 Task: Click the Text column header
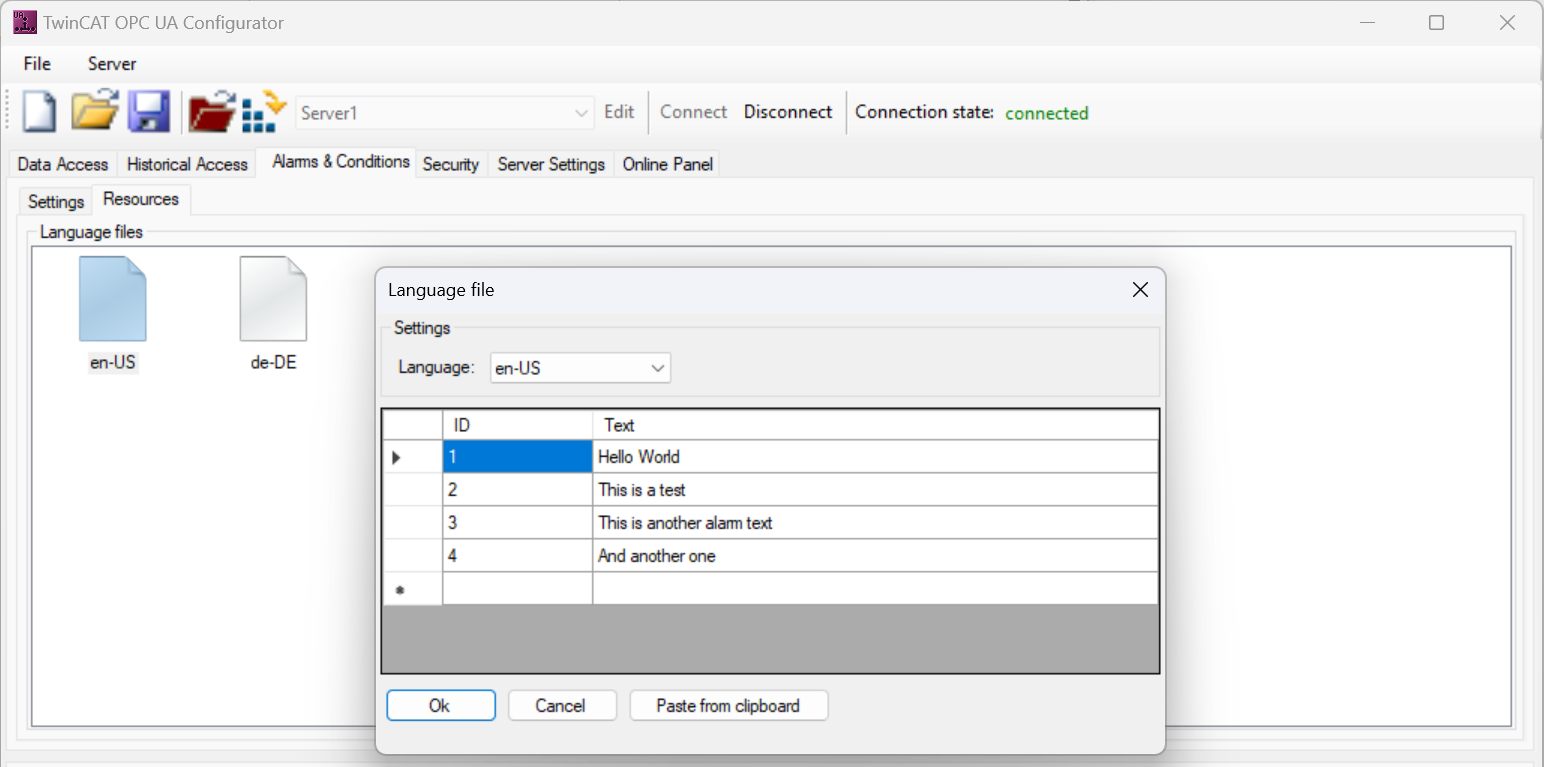tap(876, 425)
